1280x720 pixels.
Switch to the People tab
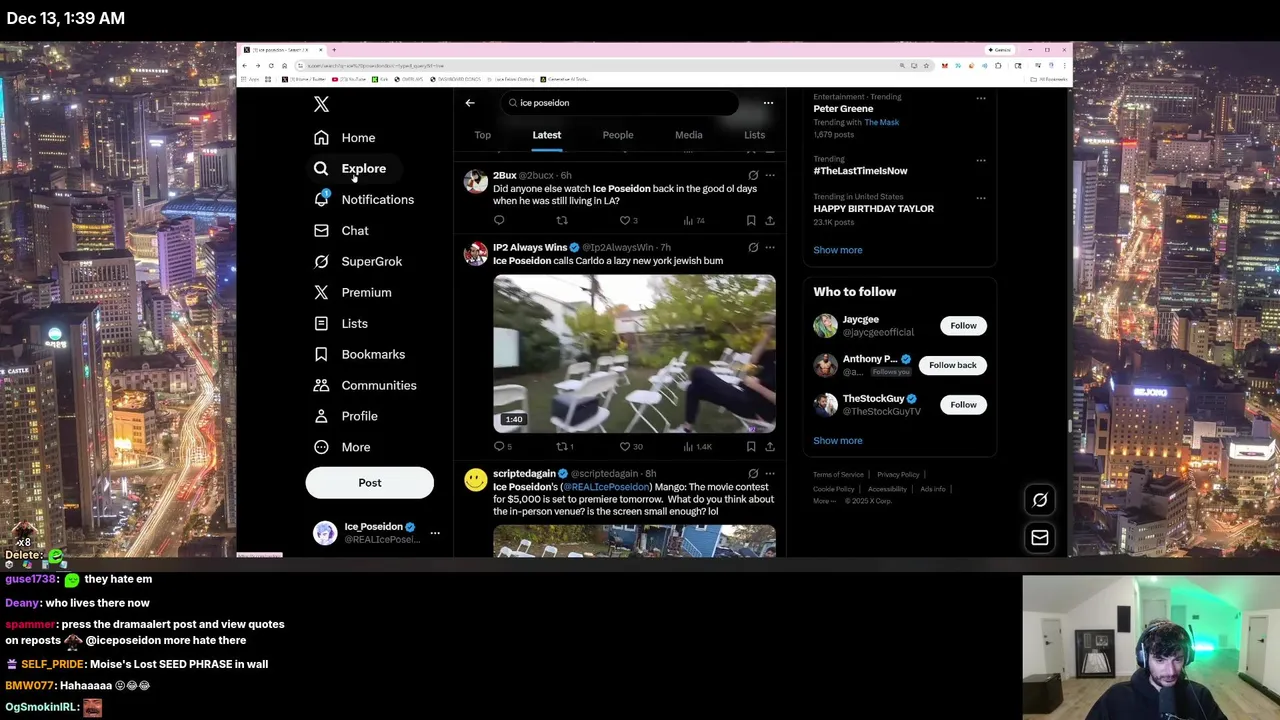point(618,135)
